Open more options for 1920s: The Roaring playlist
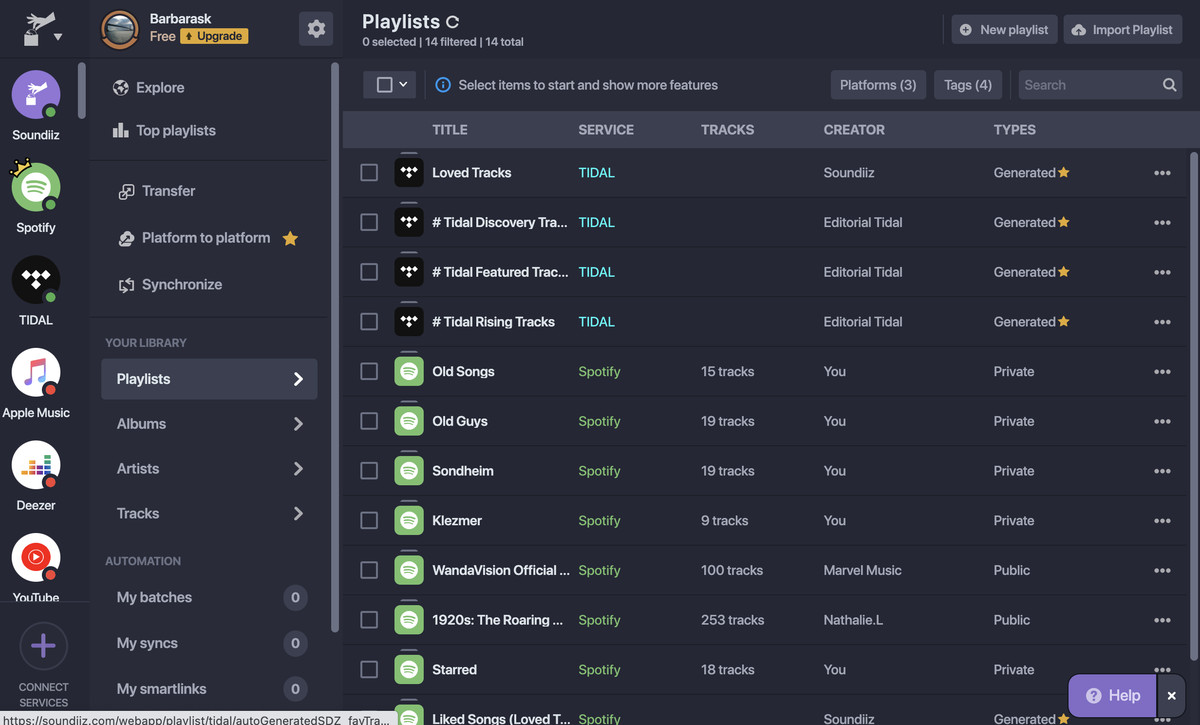This screenshot has height=725, width=1200. [1162, 620]
